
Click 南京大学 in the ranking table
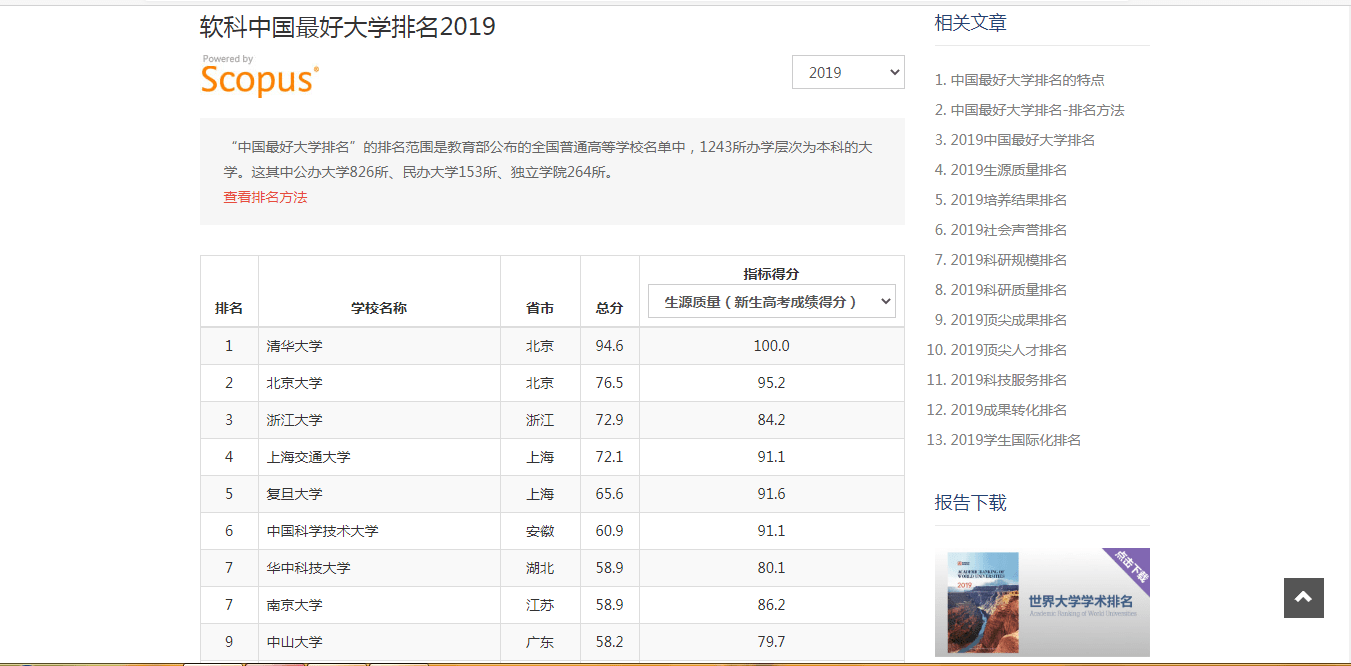[294, 605]
